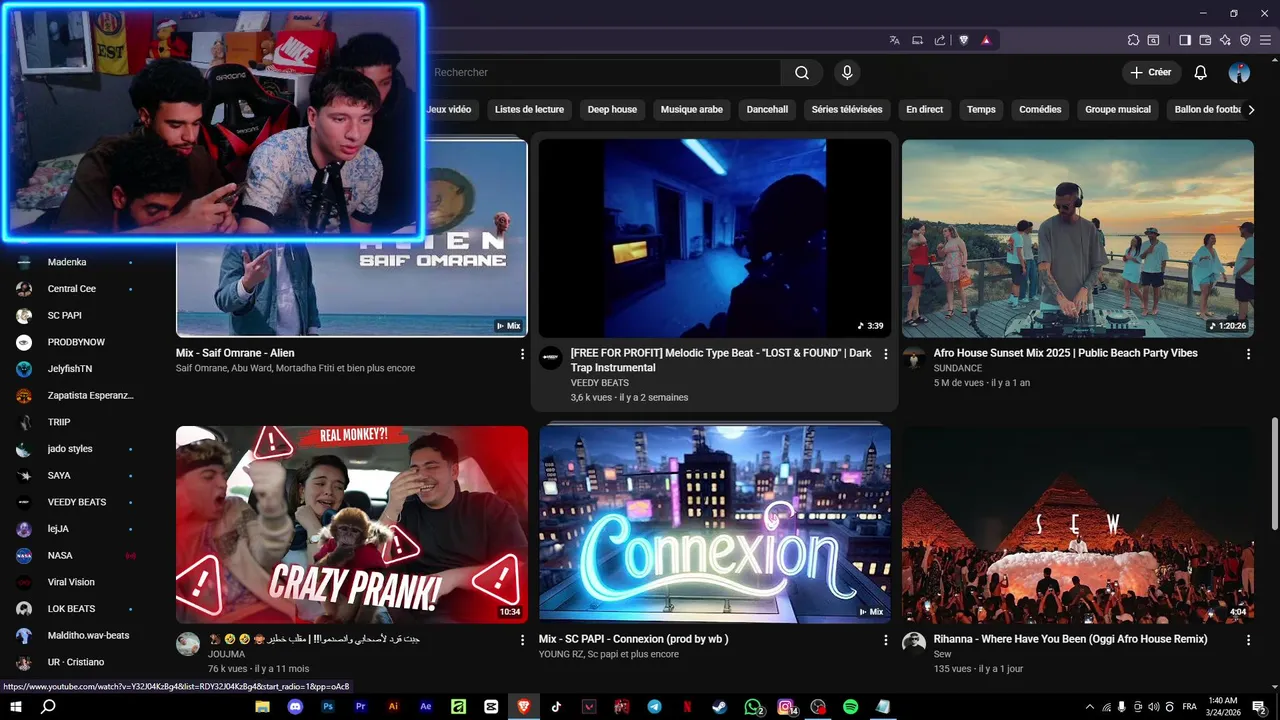Click the Brave translate page icon
The image size is (1280, 720).
click(895, 40)
